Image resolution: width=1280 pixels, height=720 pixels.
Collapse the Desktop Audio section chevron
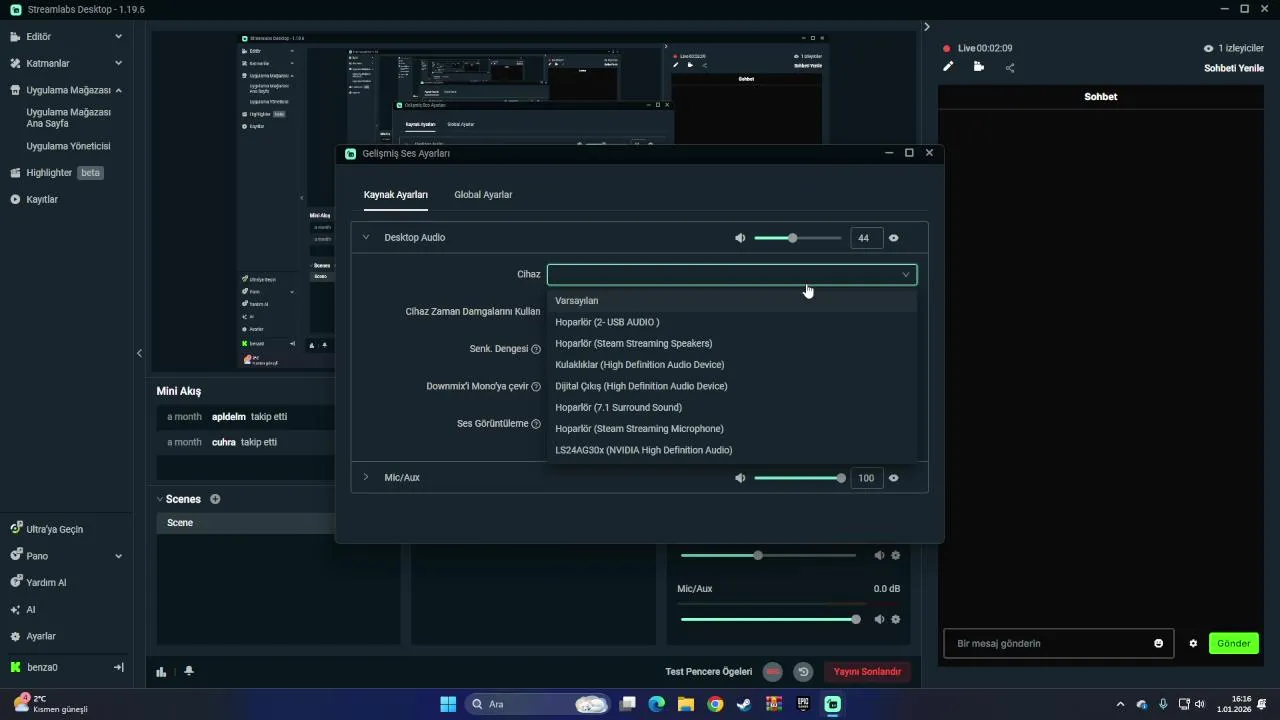click(366, 237)
